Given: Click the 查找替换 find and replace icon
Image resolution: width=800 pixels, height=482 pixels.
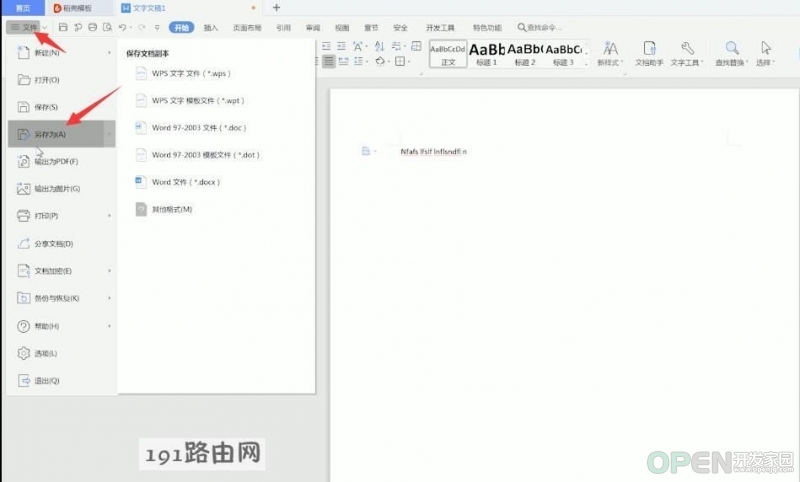Looking at the screenshot, I should tap(732, 54).
